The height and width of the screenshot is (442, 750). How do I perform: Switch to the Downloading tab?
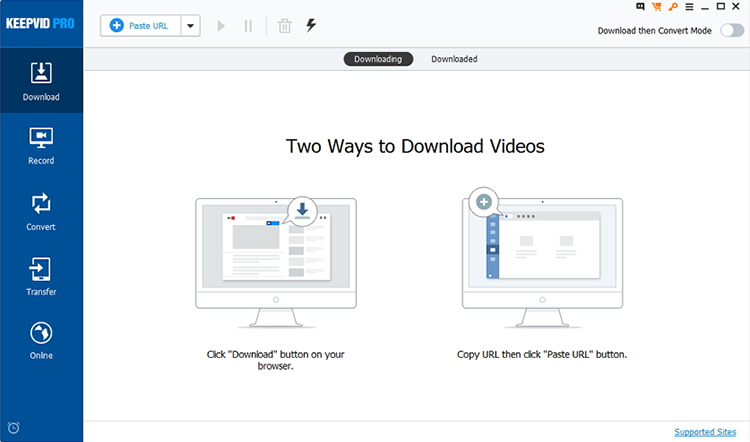378,59
